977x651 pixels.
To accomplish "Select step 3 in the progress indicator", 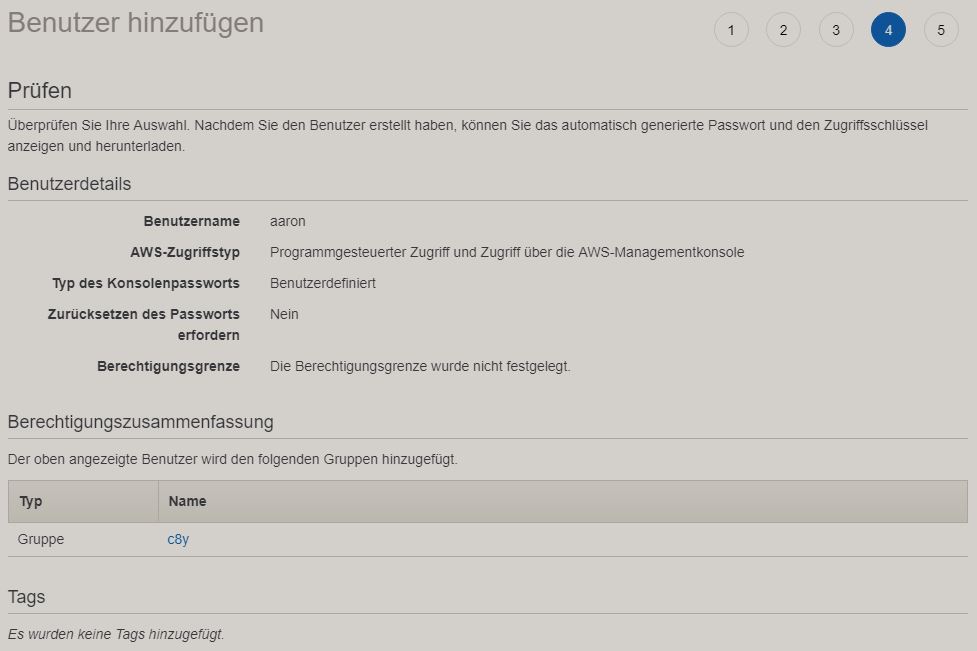I will click(836, 30).
